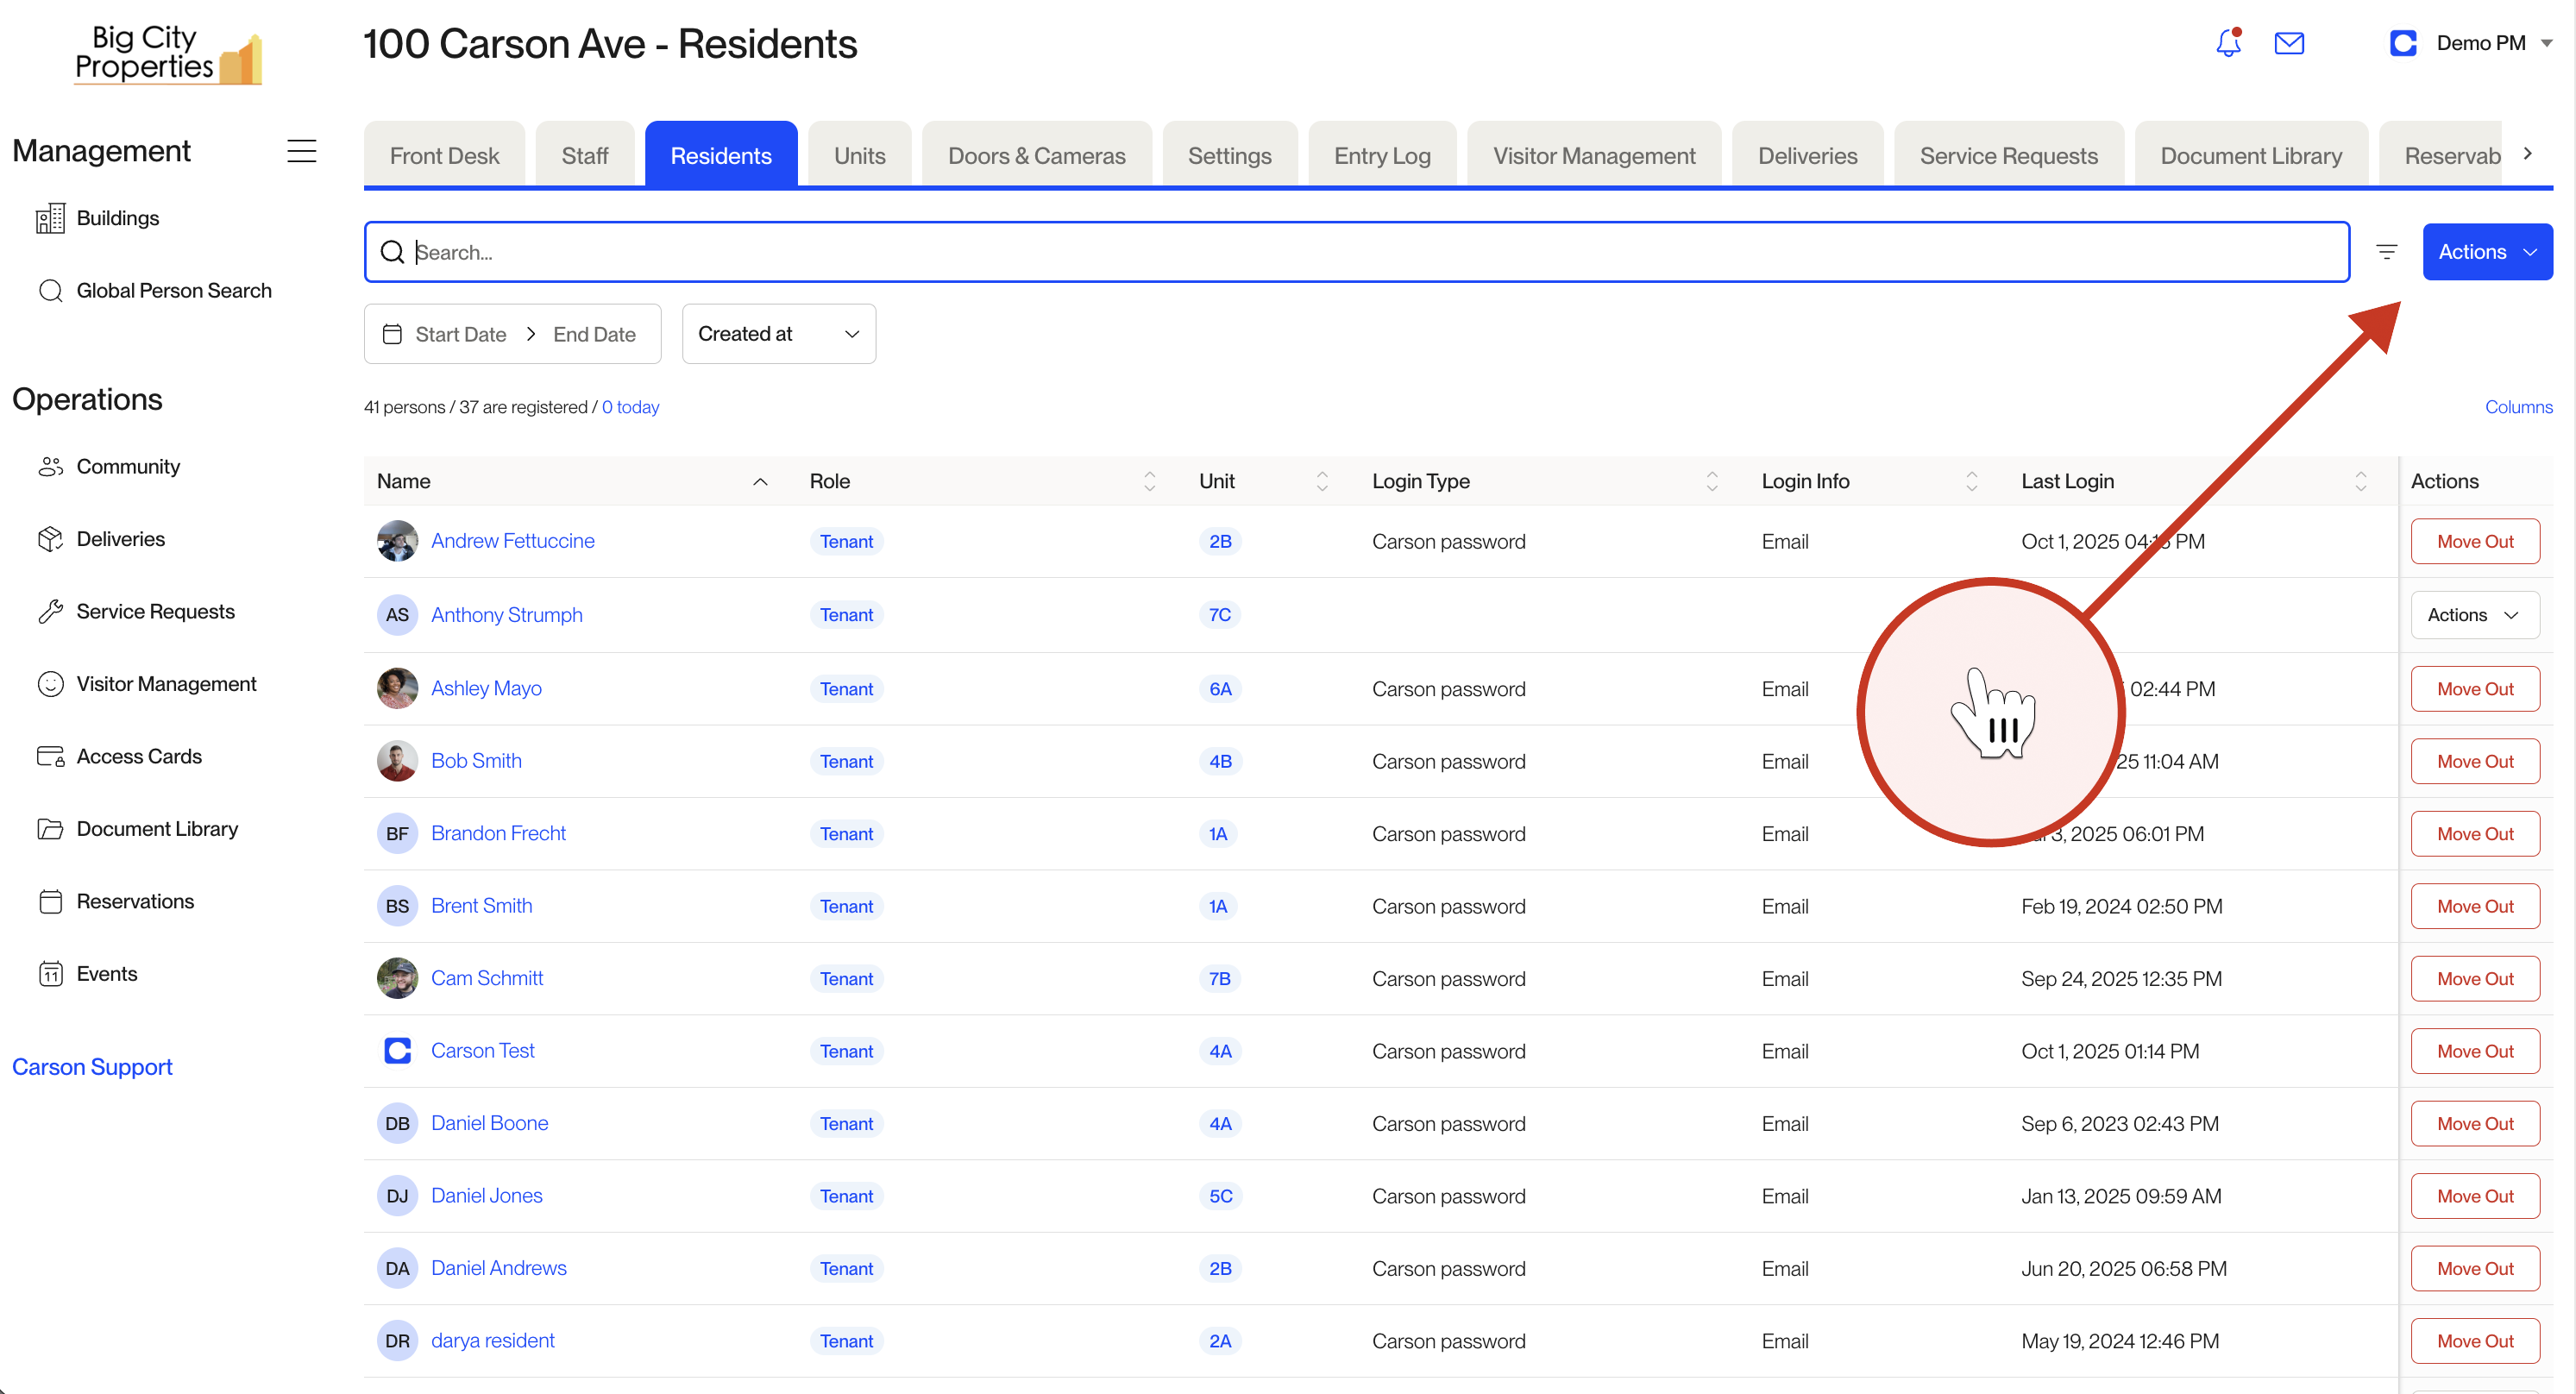Image resolution: width=2576 pixels, height=1394 pixels.
Task: Click the Community people icon
Action: coord(50,467)
